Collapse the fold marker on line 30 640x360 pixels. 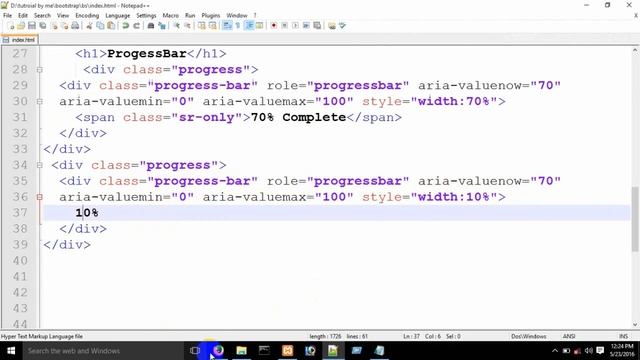click(x=40, y=102)
